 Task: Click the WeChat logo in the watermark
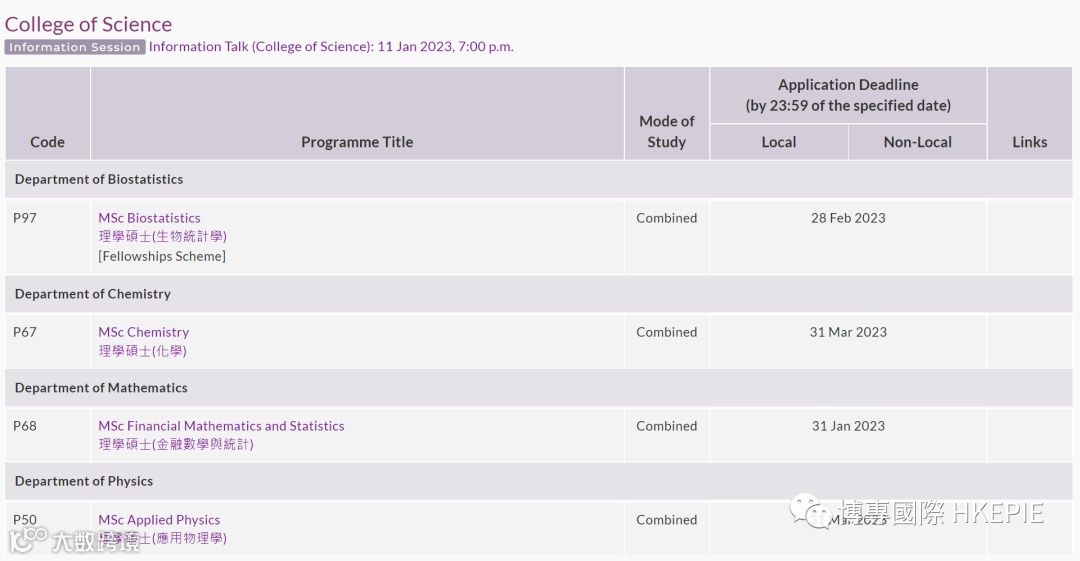point(809,512)
